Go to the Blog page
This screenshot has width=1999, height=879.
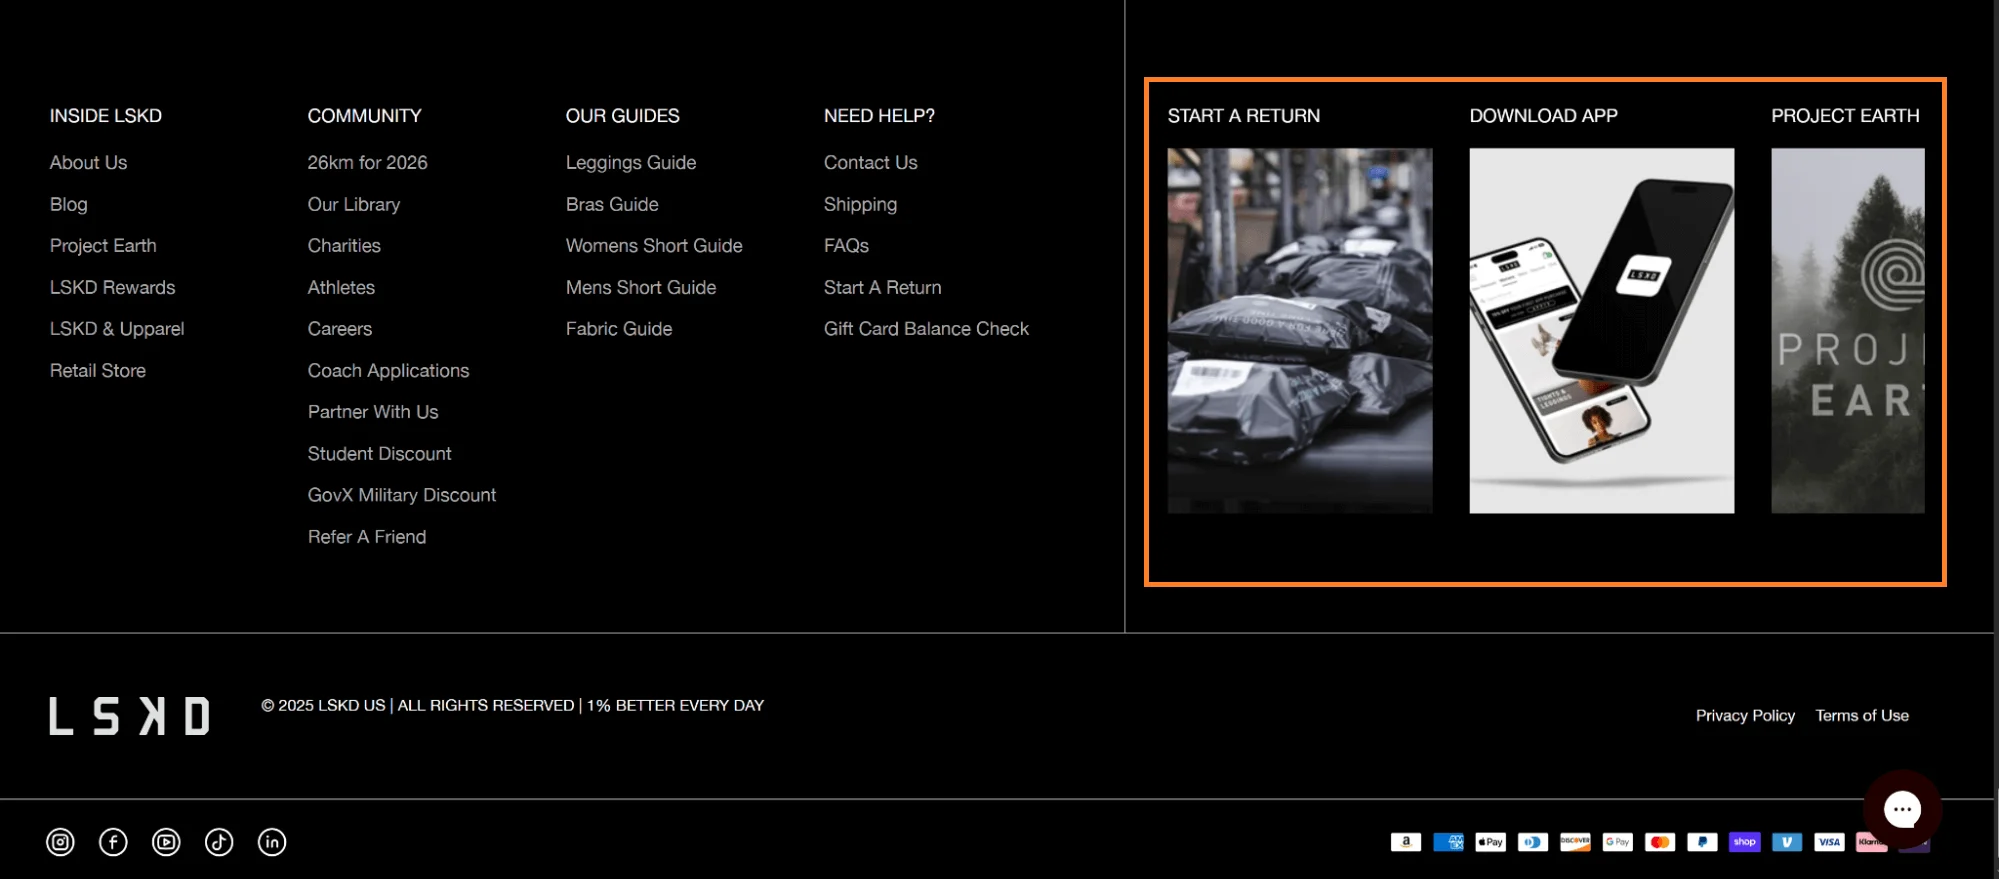68,204
